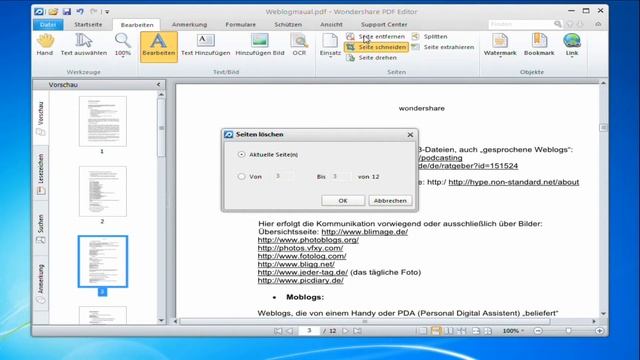The height and width of the screenshot is (360, 640).
Task: Switch to the Ansicht tab
Action: (331, 25)
